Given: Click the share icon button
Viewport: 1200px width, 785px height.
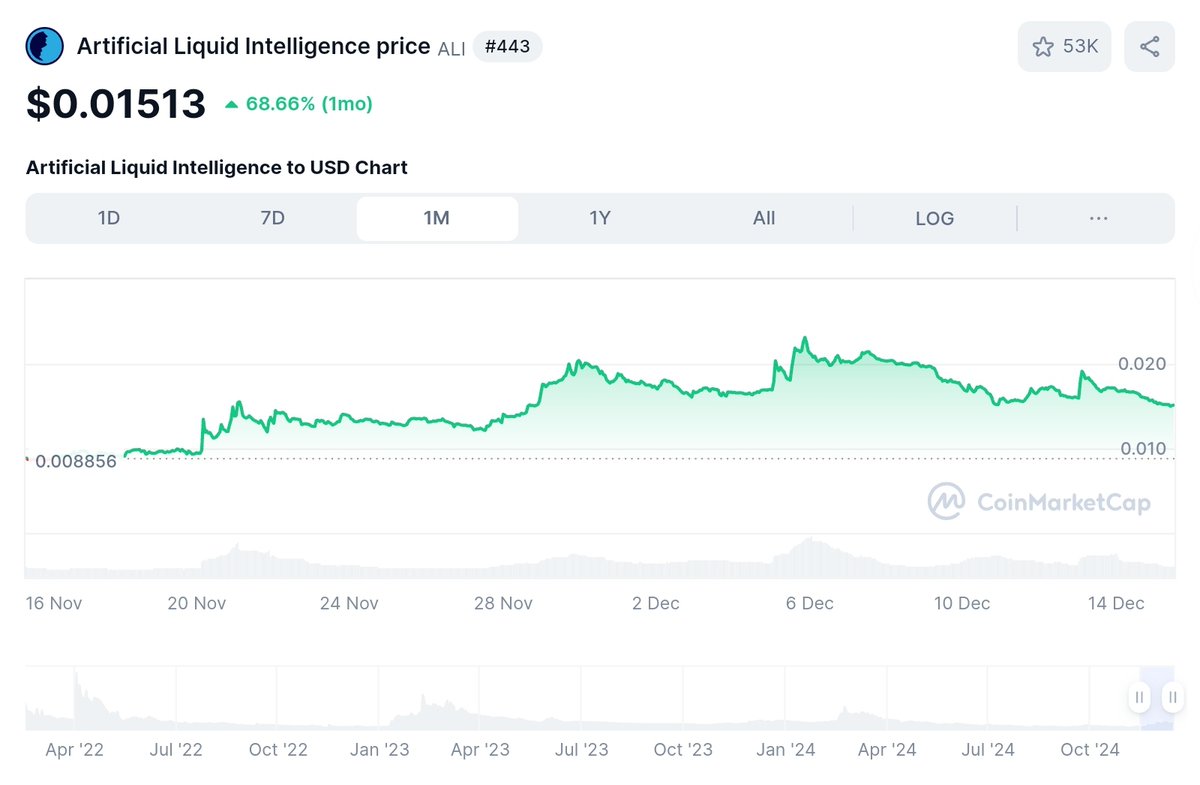Looking at the screenshot, I should (x=1149, y=47).
